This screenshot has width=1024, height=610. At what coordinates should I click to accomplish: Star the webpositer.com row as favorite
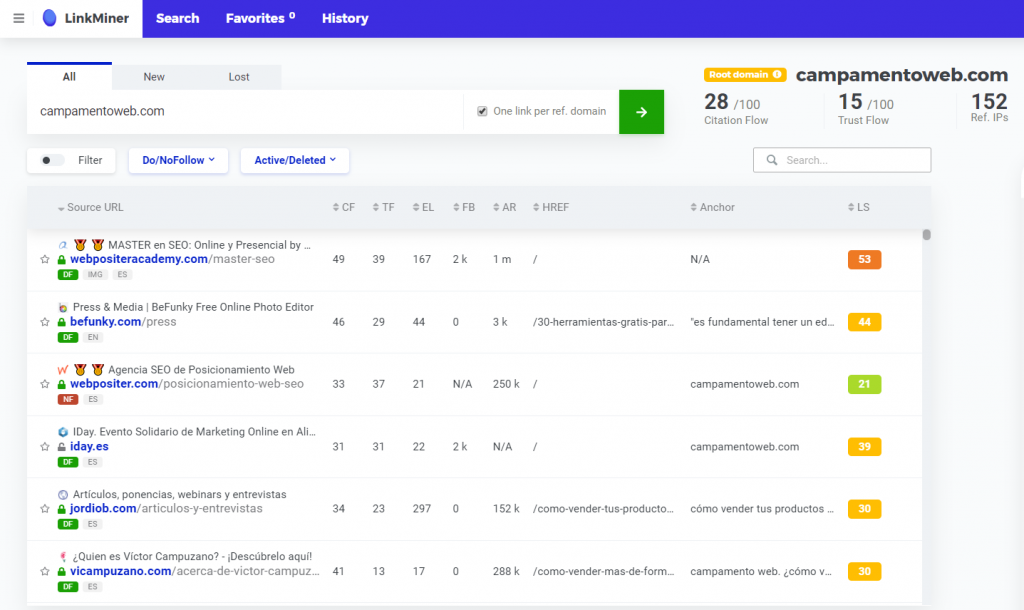pos(44,384)
